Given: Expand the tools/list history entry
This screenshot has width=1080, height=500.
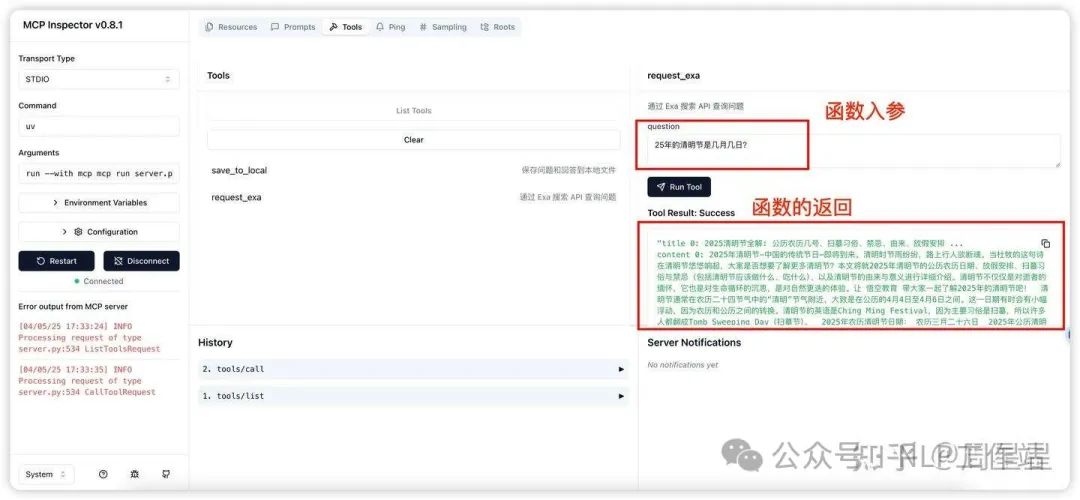Looking at the screenshot, I should click(x=413, y=396).
